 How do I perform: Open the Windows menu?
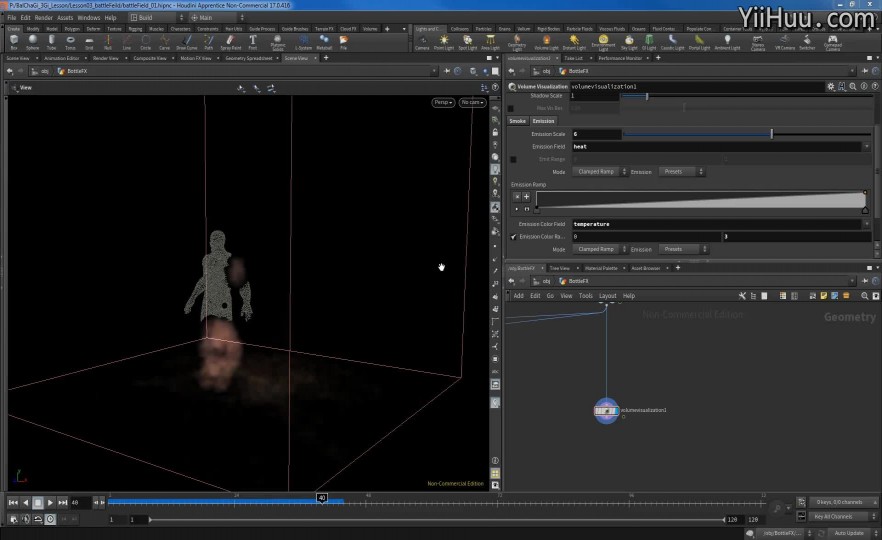point(88,17)
